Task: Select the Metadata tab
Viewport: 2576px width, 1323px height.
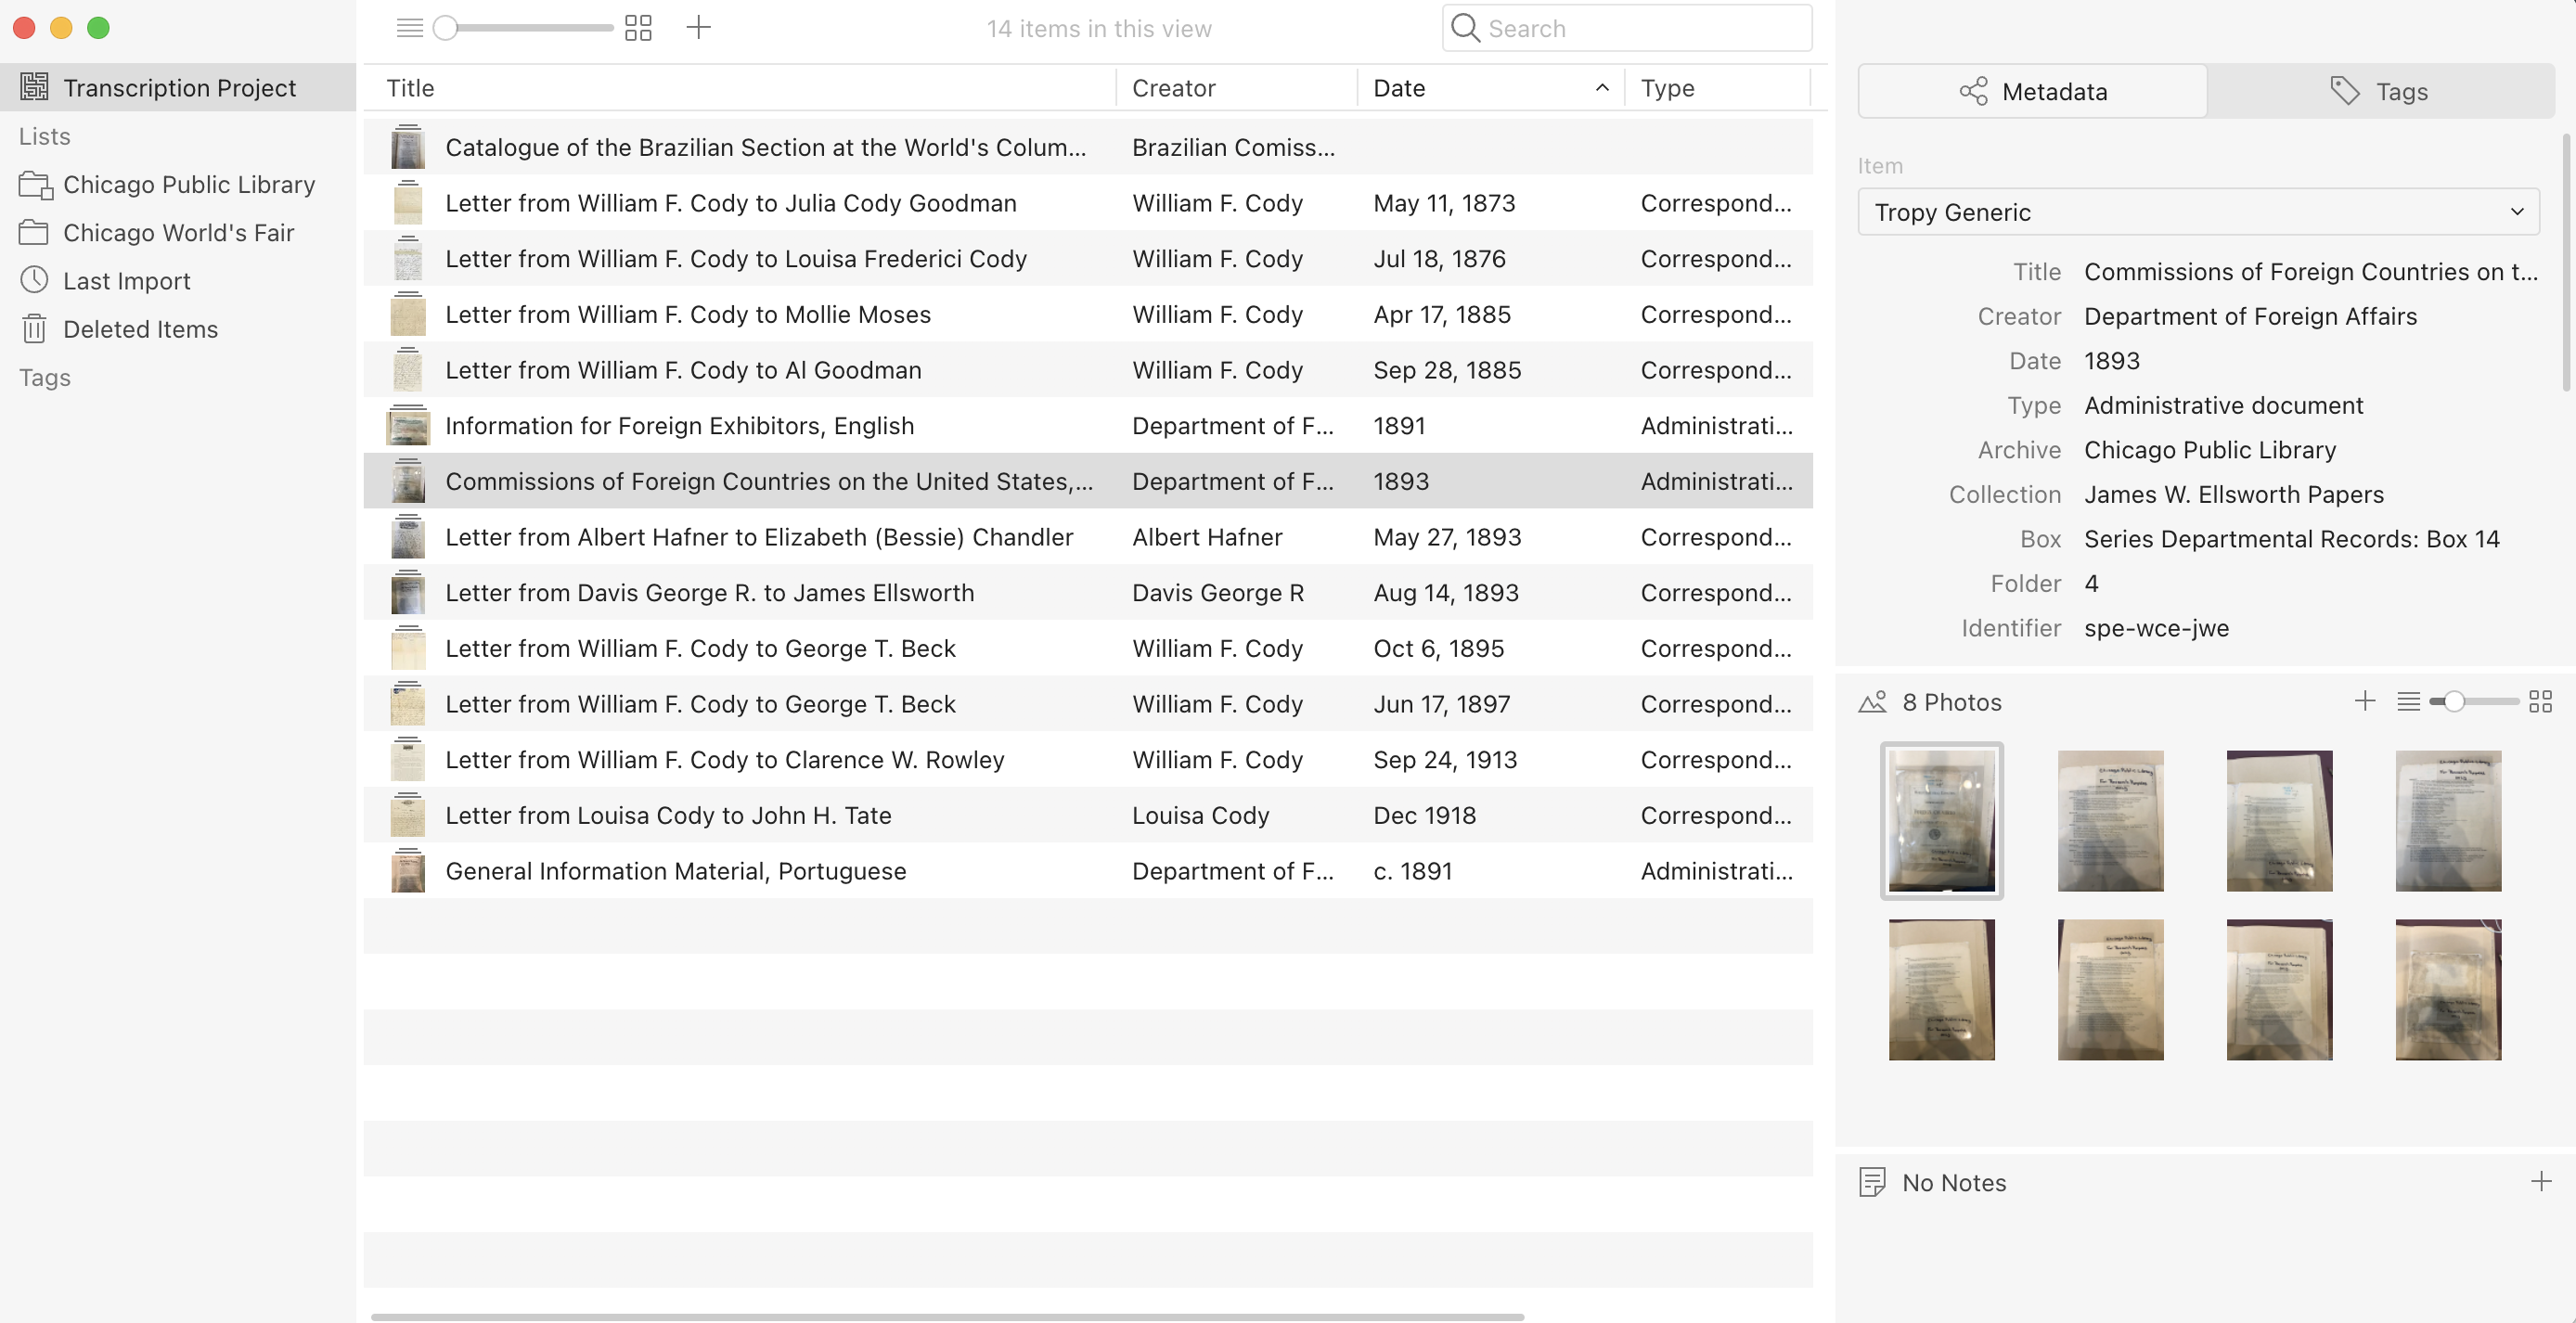Action: click(2032, 92)
